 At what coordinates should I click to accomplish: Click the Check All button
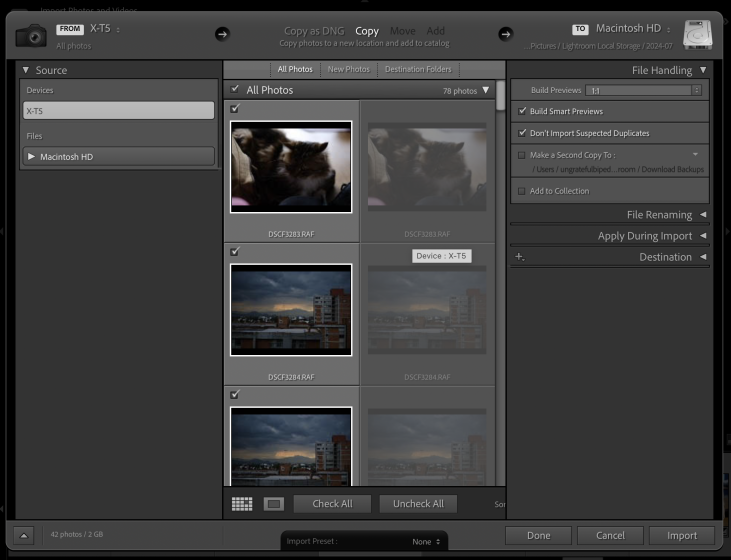point(332,504)
